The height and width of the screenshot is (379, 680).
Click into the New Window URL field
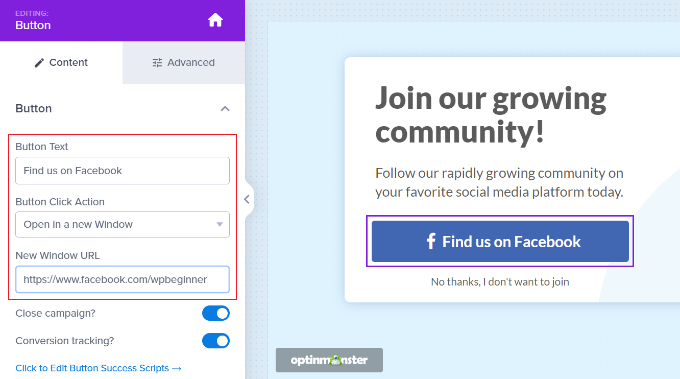[x=122, y=279]
